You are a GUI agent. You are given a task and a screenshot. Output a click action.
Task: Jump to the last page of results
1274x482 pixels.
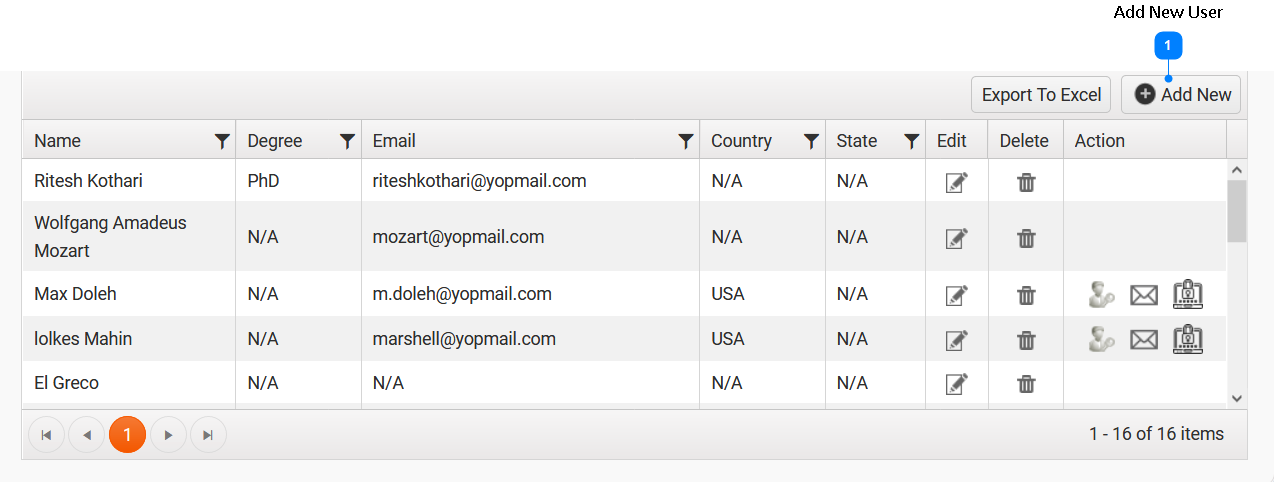[x=208, y=435]
